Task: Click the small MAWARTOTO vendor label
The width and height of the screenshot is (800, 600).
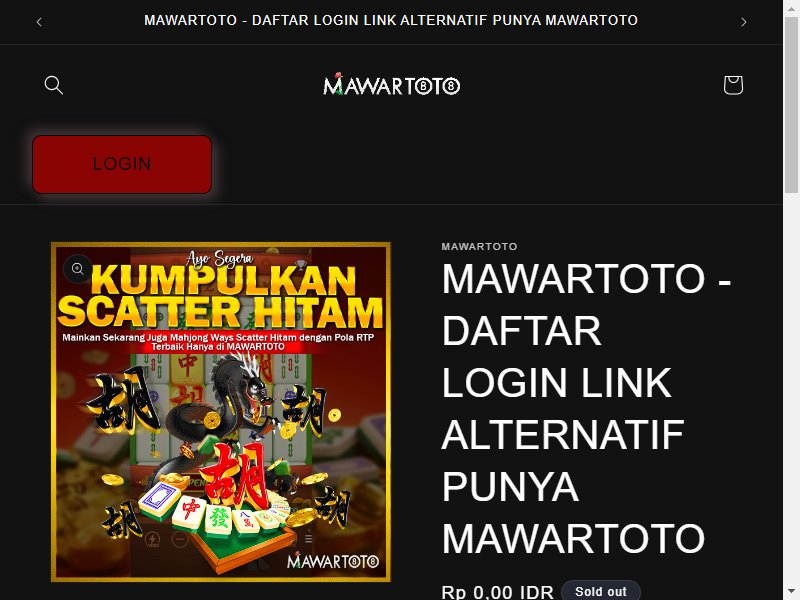Action: click(x=479, y=246)
